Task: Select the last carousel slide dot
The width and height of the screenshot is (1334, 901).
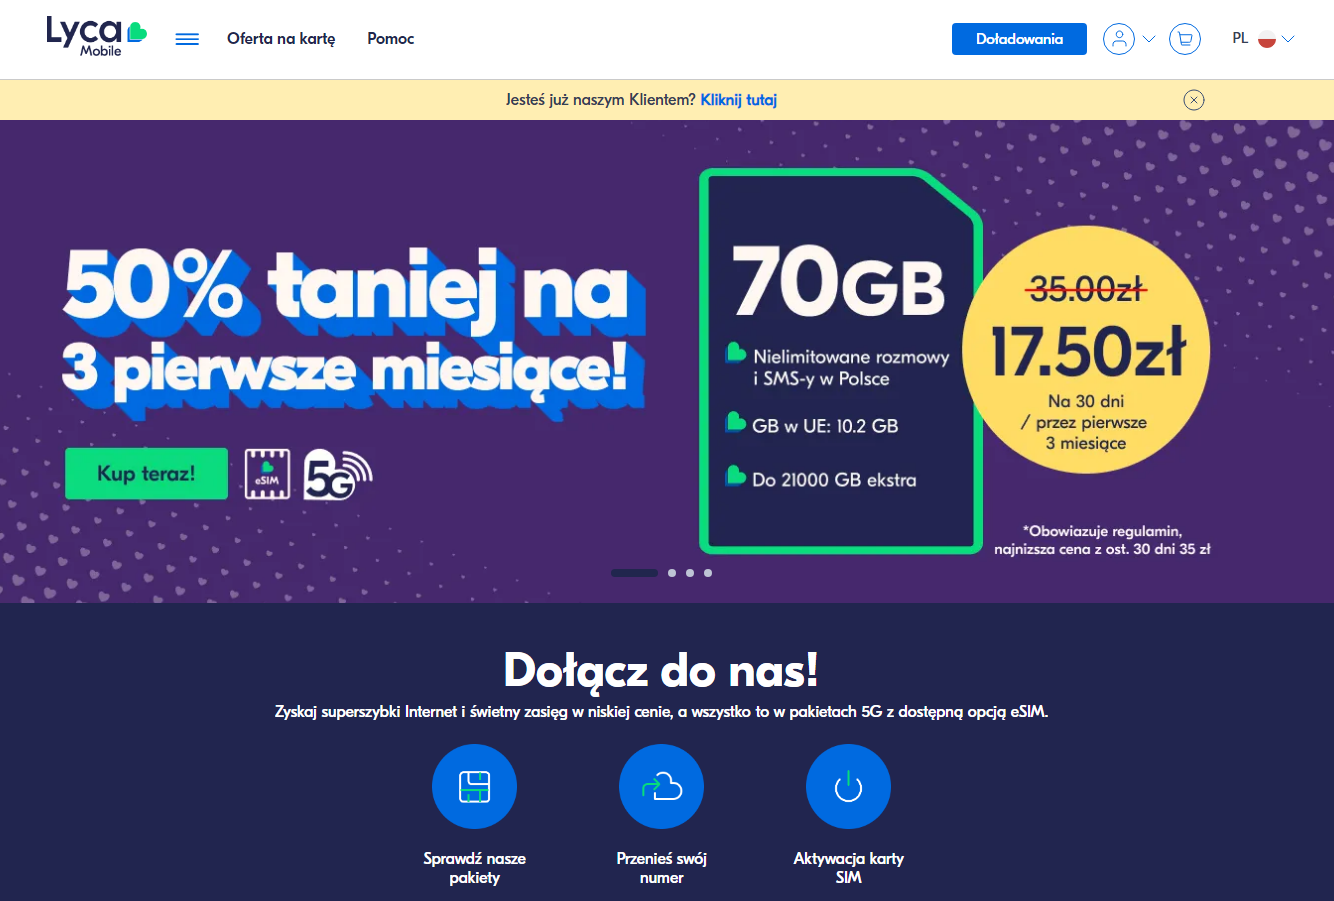Action: [x=708, y=573]
